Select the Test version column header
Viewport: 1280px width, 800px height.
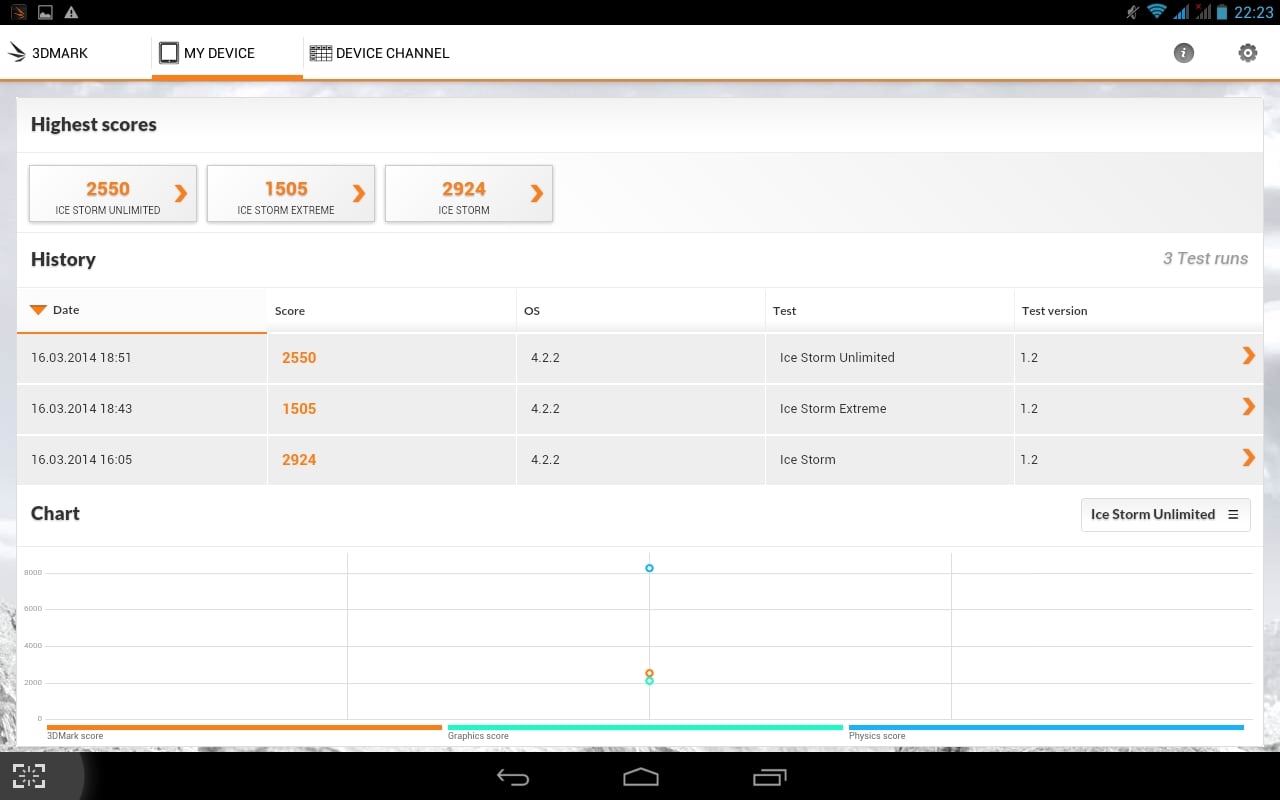1138,311
